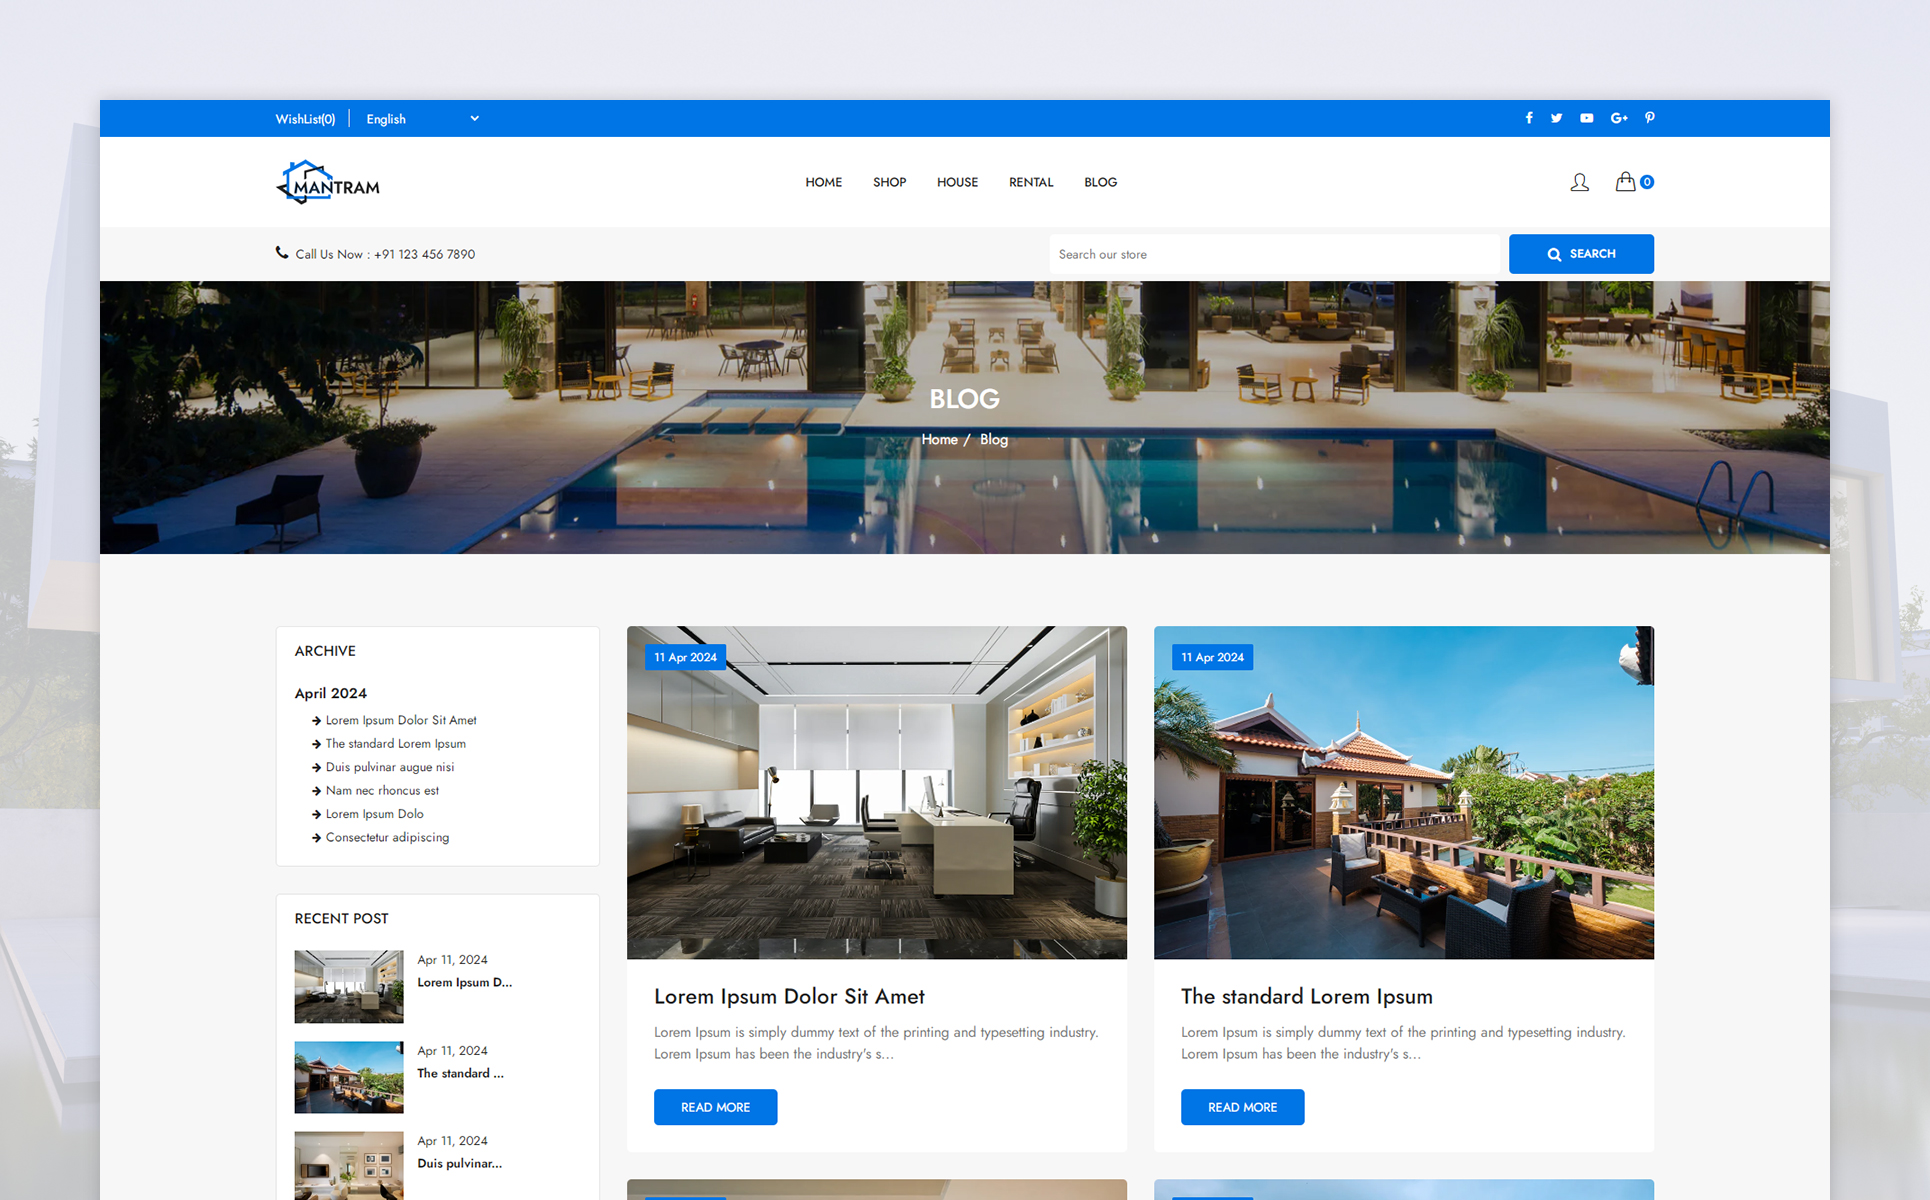Image resolution: width=1930 pixels, height=1200 pixels.
Task: Open blog title The standard Lorem Ipsum
Action: (1307, 997)
